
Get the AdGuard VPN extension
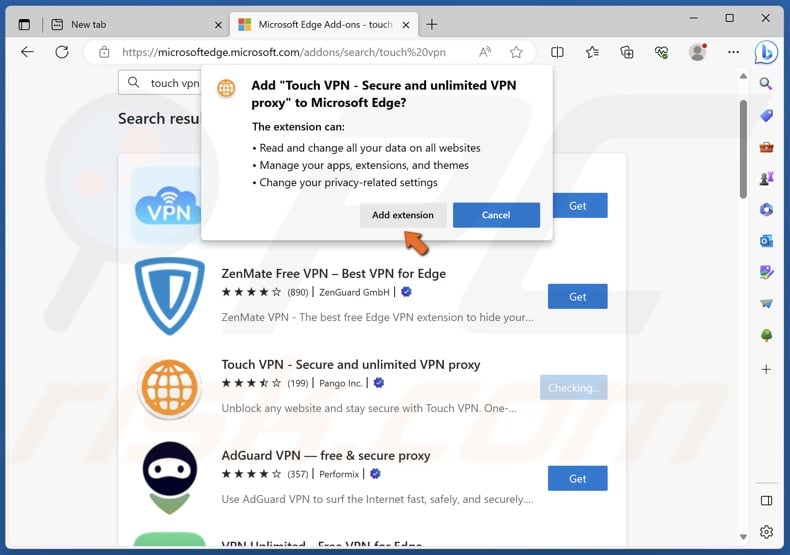tap(577, 478)
